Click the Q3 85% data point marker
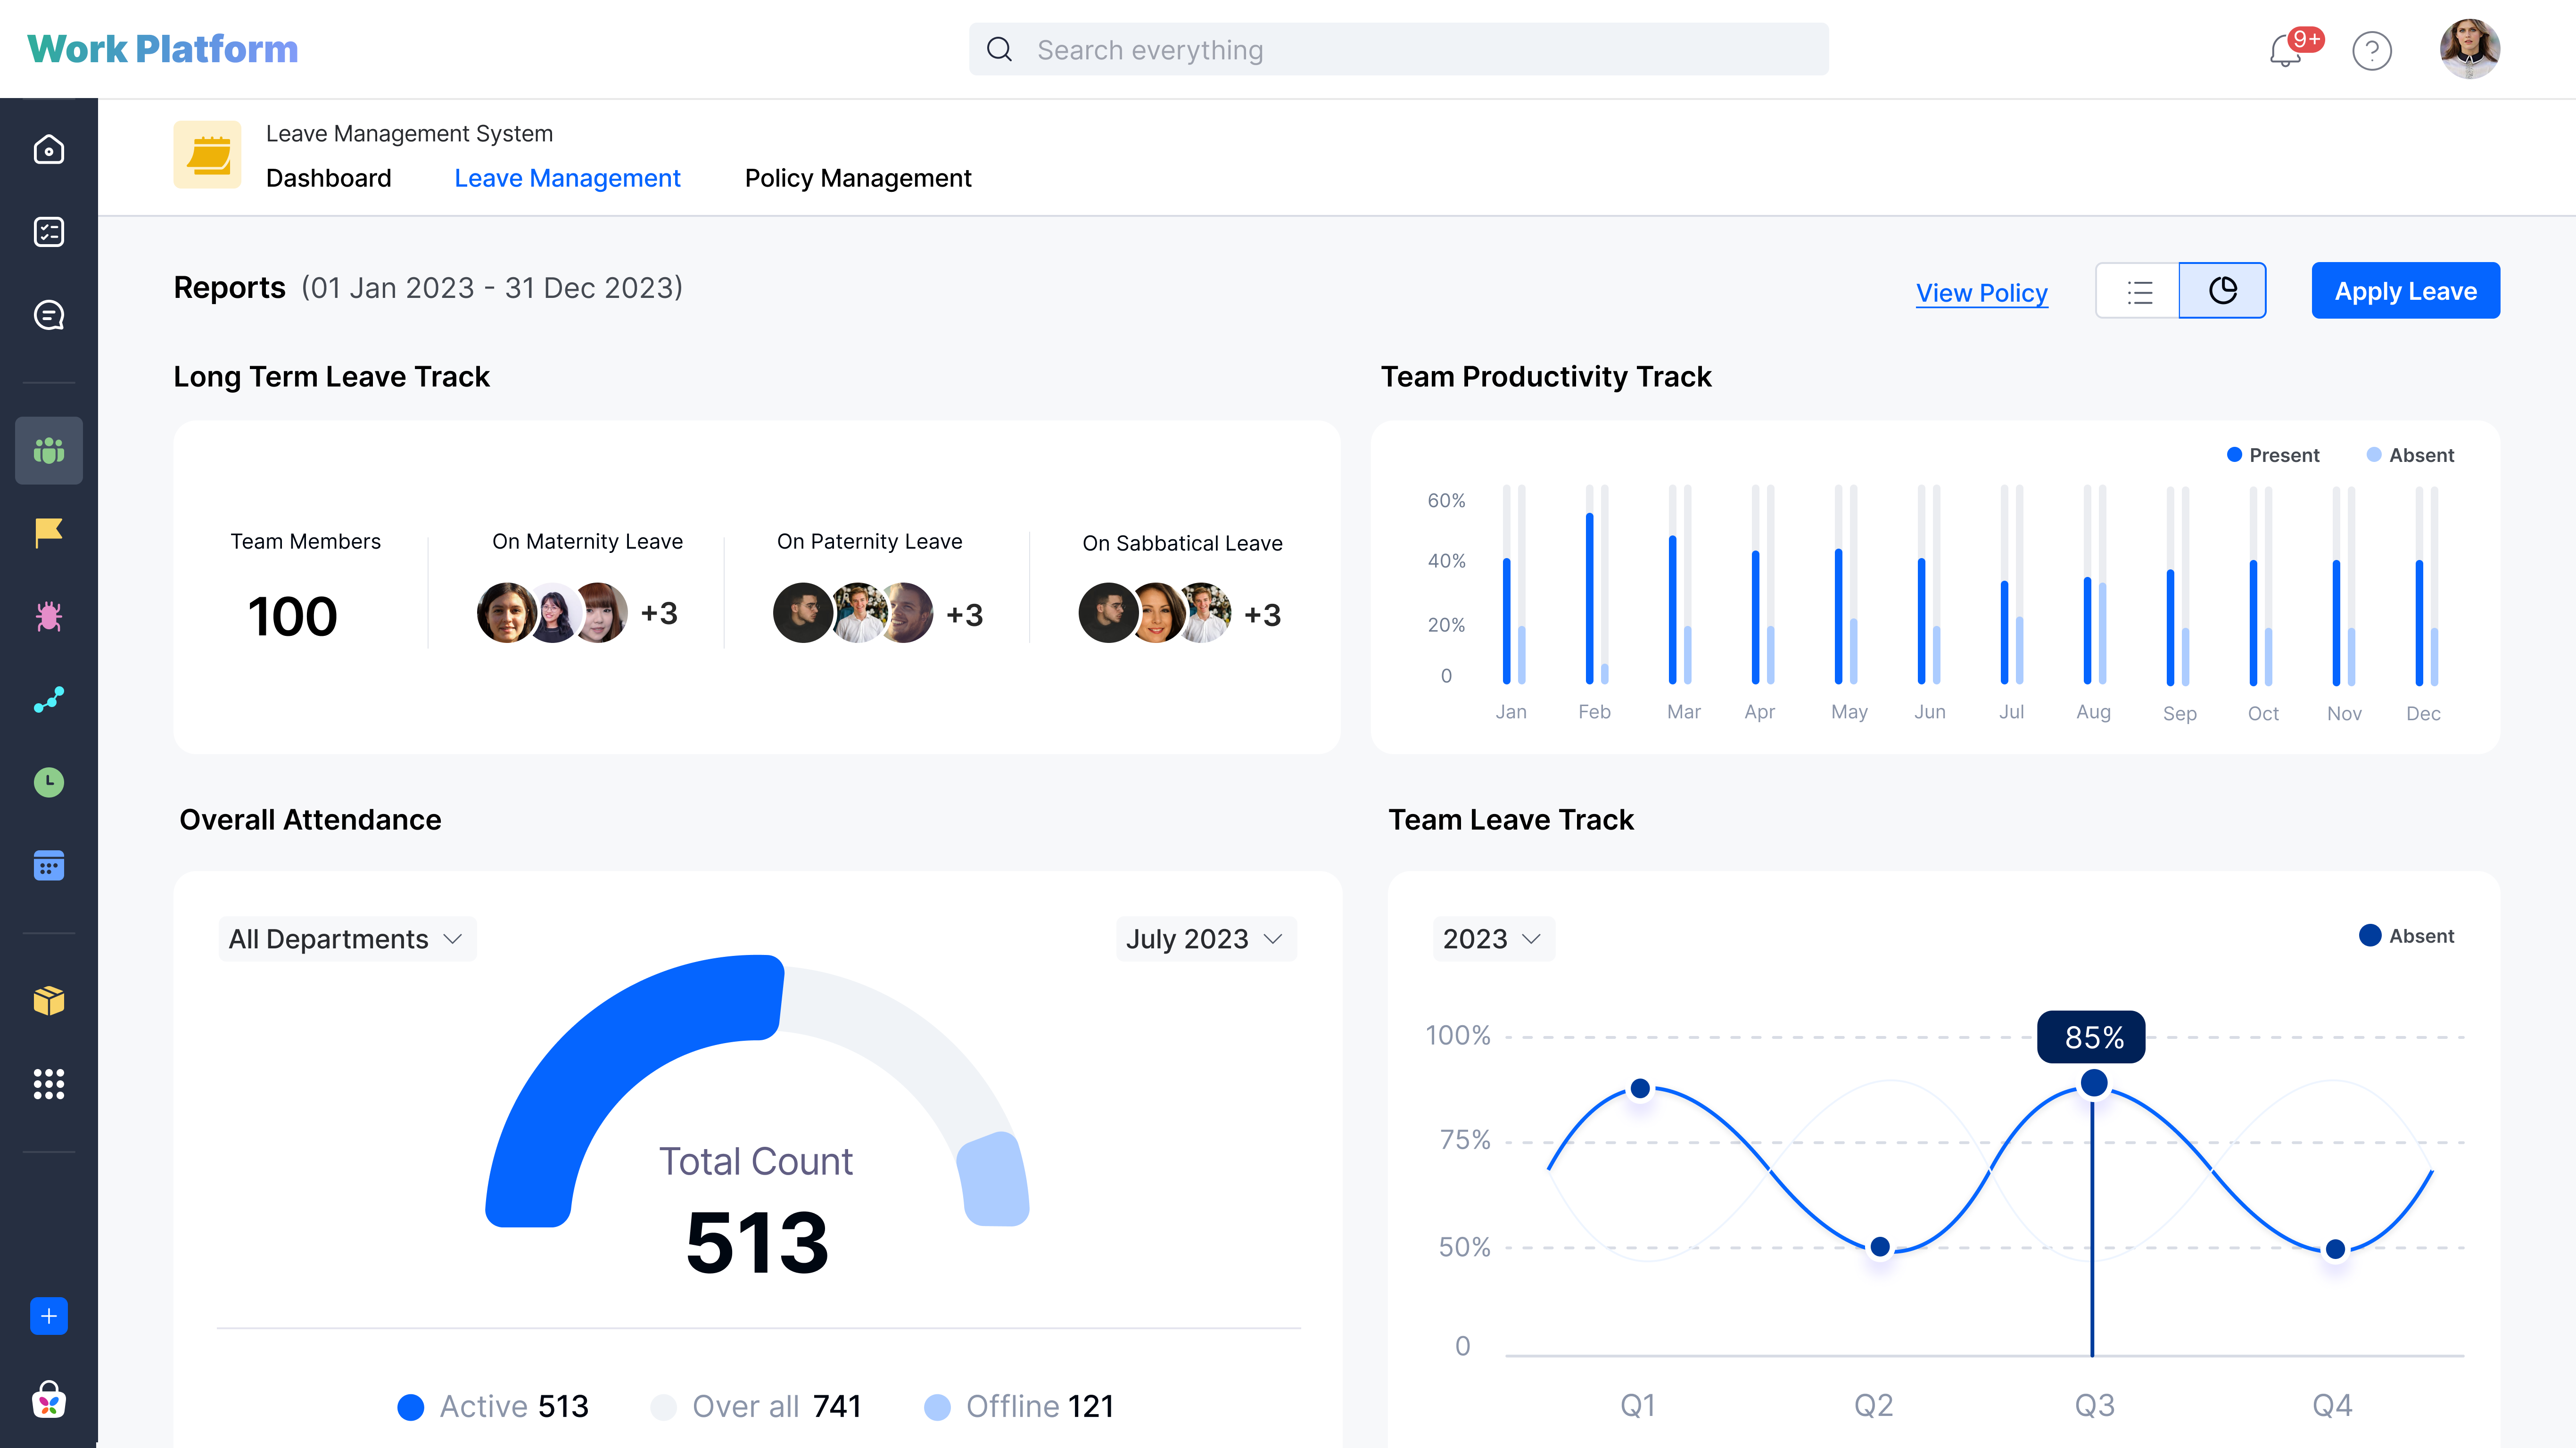This screenshot has height=1448, width=2576. click(x=2093, y=1082)
